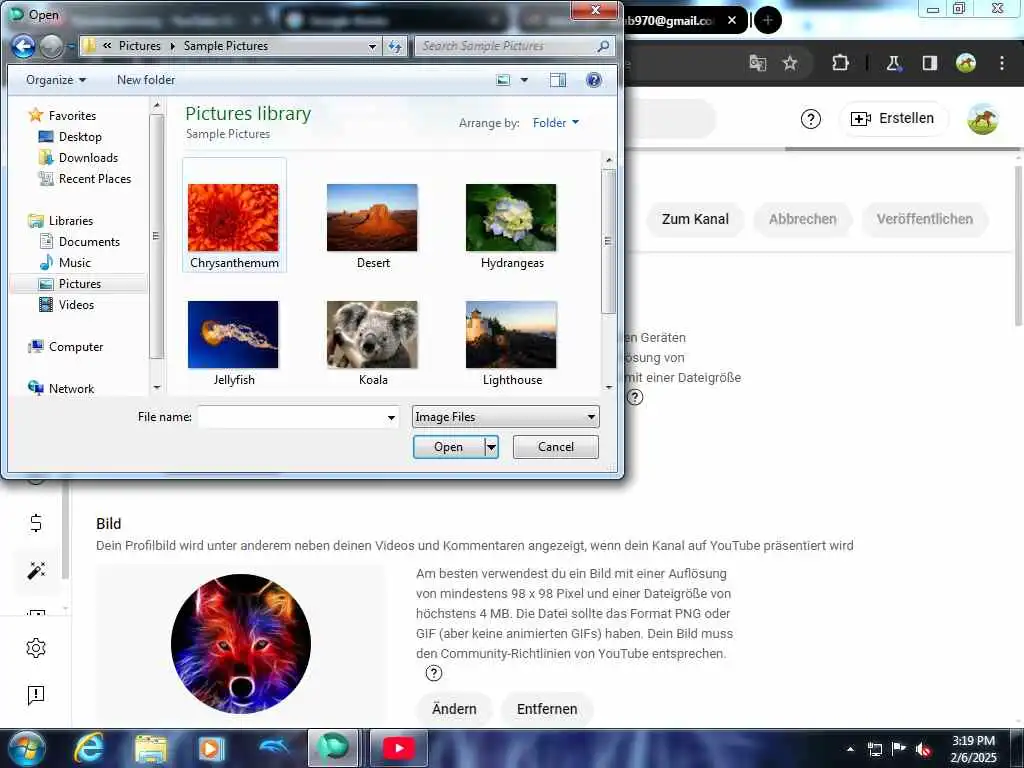The height and width of the screenshot is (768, 1024).
Task: Select the Desert picture thumbnail
Action: (x=372, y=219)
